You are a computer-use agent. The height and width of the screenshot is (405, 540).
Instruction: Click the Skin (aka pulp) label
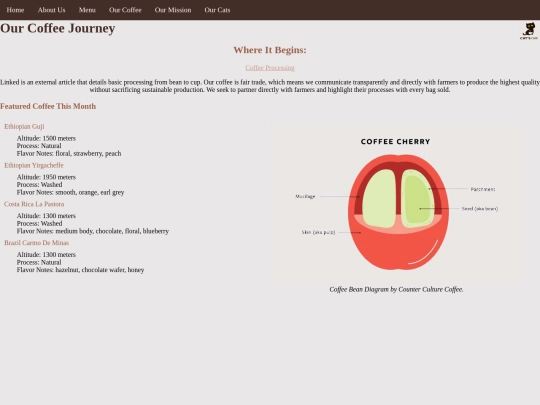point(318,232)
